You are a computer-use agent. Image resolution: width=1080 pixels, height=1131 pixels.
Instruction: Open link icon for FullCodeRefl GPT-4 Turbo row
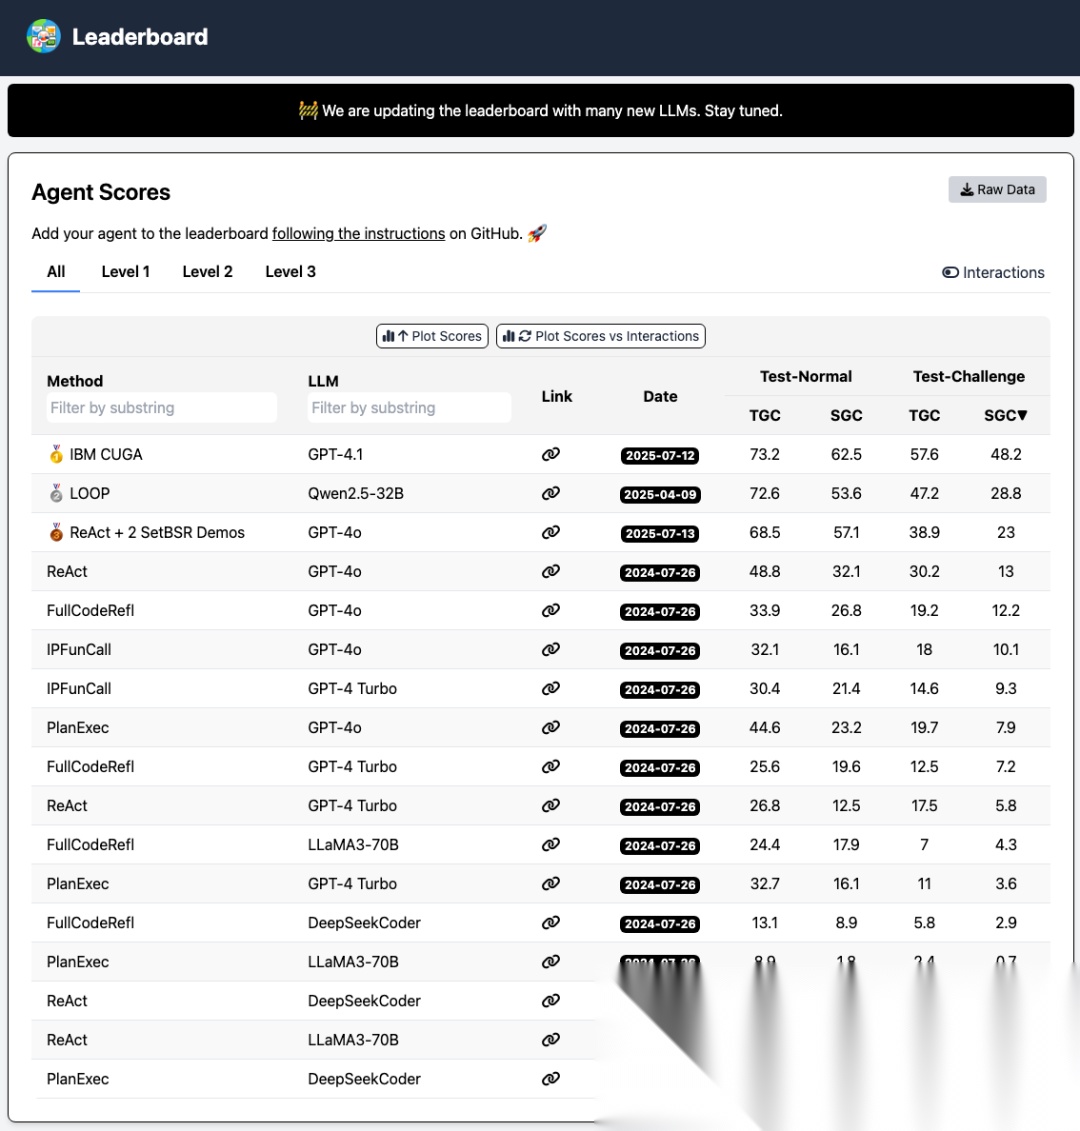(x=550, y=766)
